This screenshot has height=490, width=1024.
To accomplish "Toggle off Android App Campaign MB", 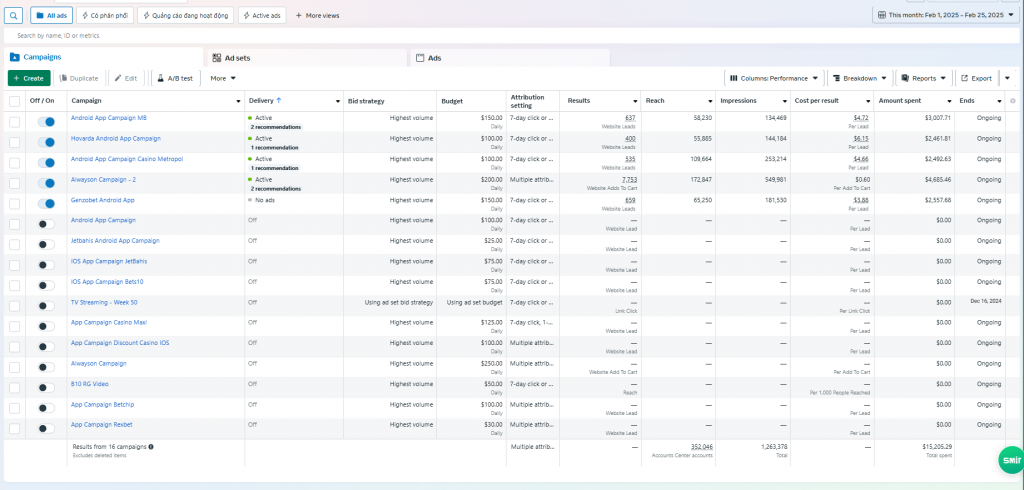I will click(x=46, y=121).
